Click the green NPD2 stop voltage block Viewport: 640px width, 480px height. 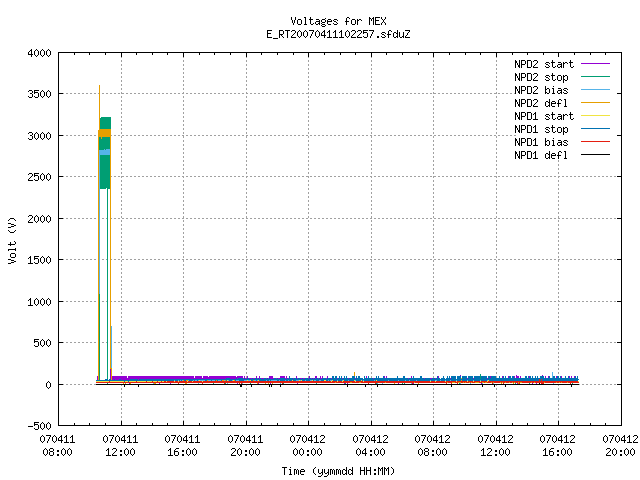coord(105,171)
